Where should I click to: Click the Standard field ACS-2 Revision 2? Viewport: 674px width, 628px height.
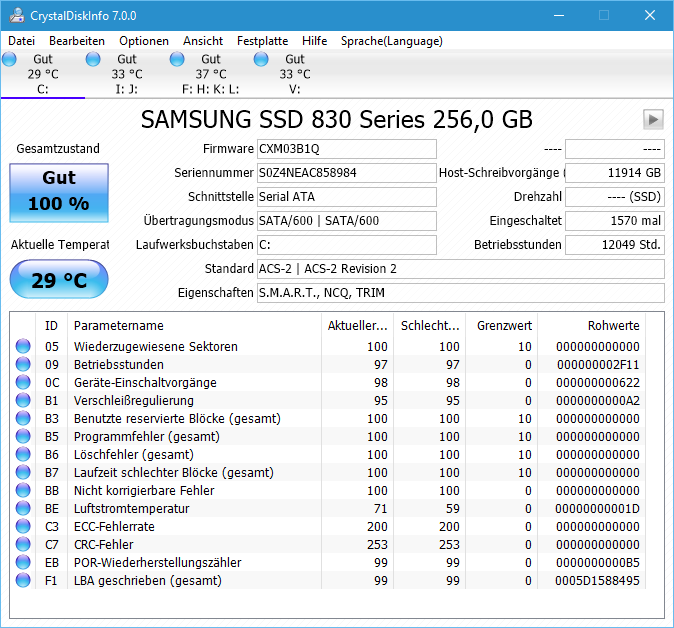click(461, 269)
